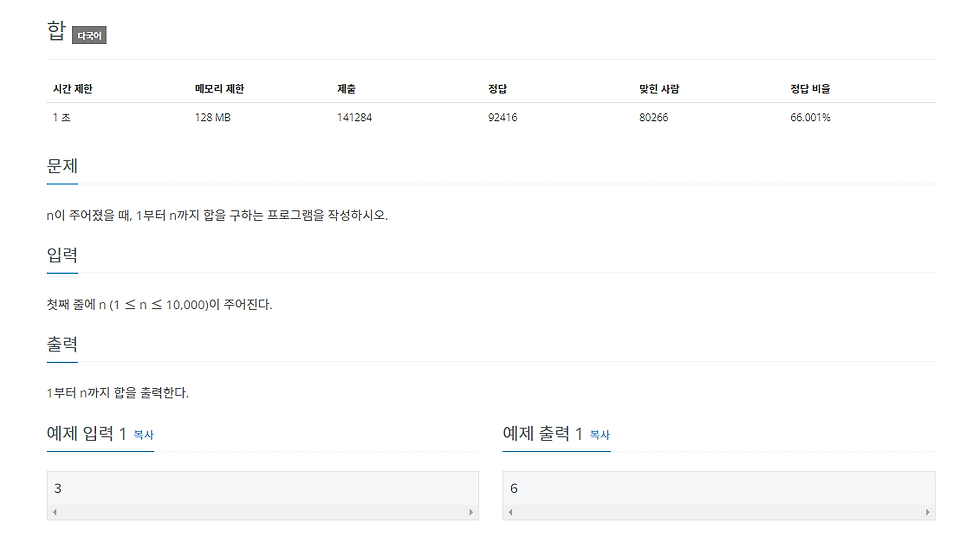960x536 pixels.
Task: Click the 메모리 제한 column header
Action: [219, 89]
